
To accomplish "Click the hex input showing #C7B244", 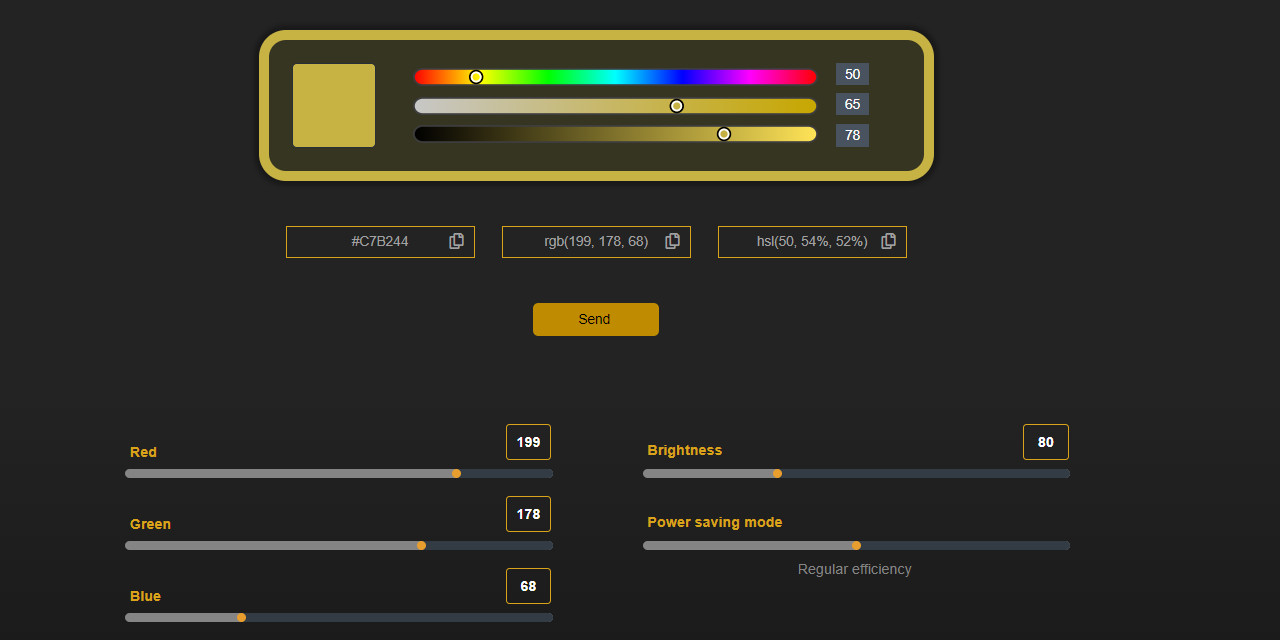I will click(x=380, y=241).
